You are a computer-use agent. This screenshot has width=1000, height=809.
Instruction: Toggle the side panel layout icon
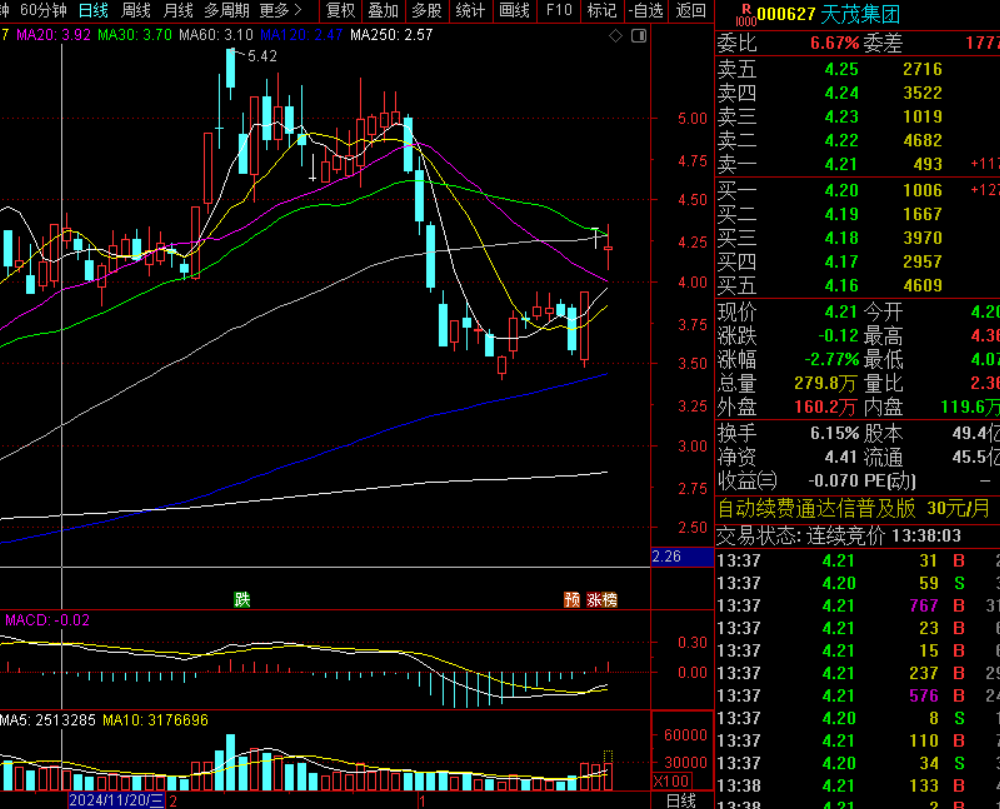638,36
